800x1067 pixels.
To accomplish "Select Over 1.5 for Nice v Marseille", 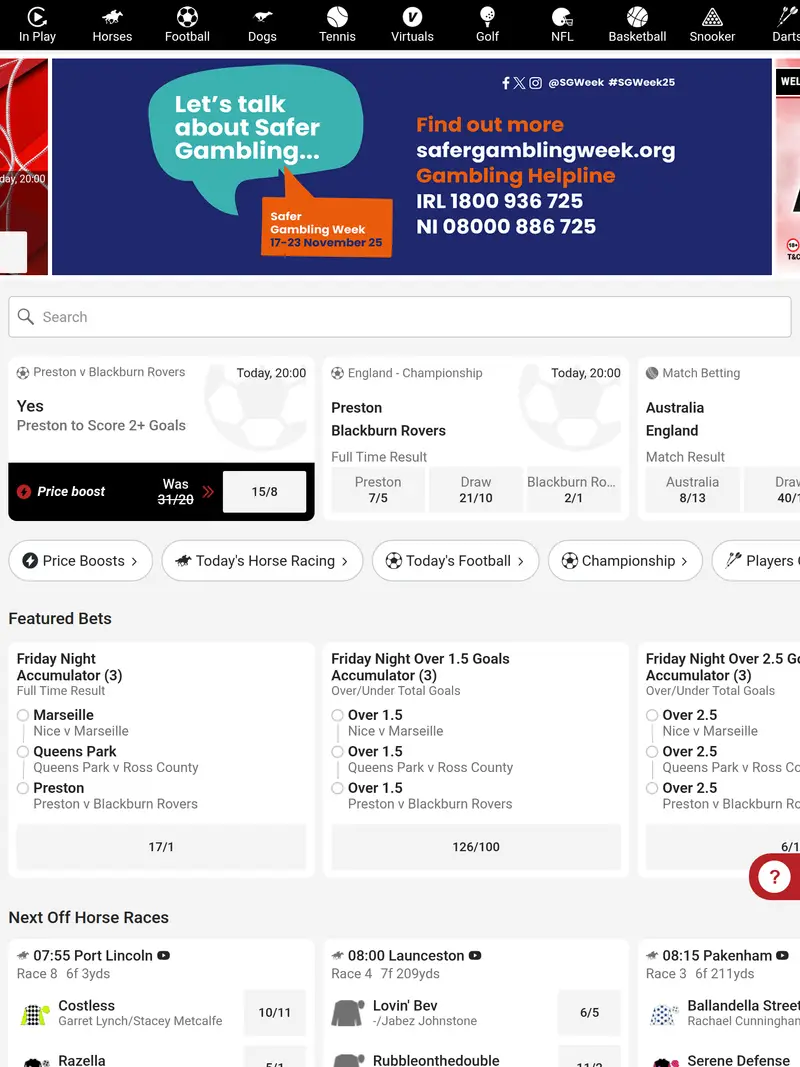I will (338, 715).
